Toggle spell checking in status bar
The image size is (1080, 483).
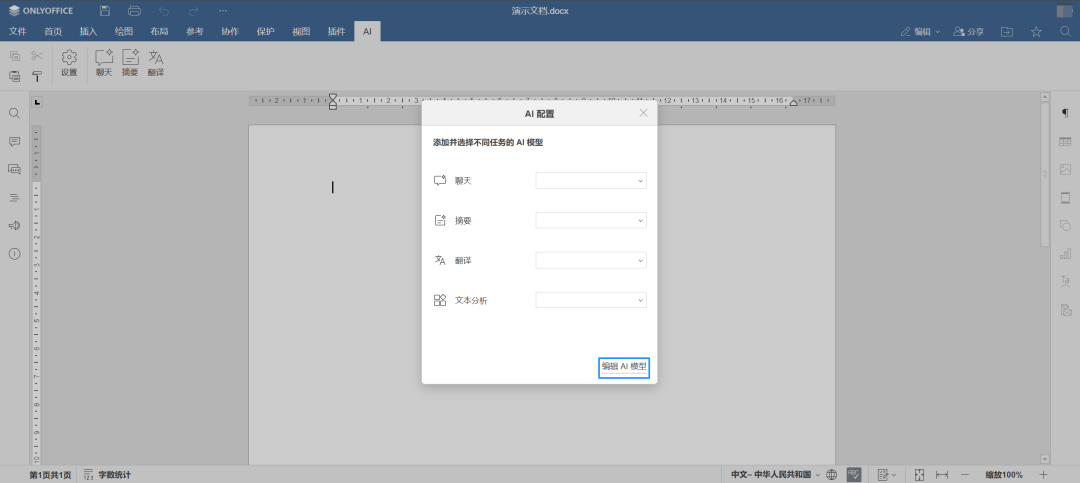[x=854, y=475]
